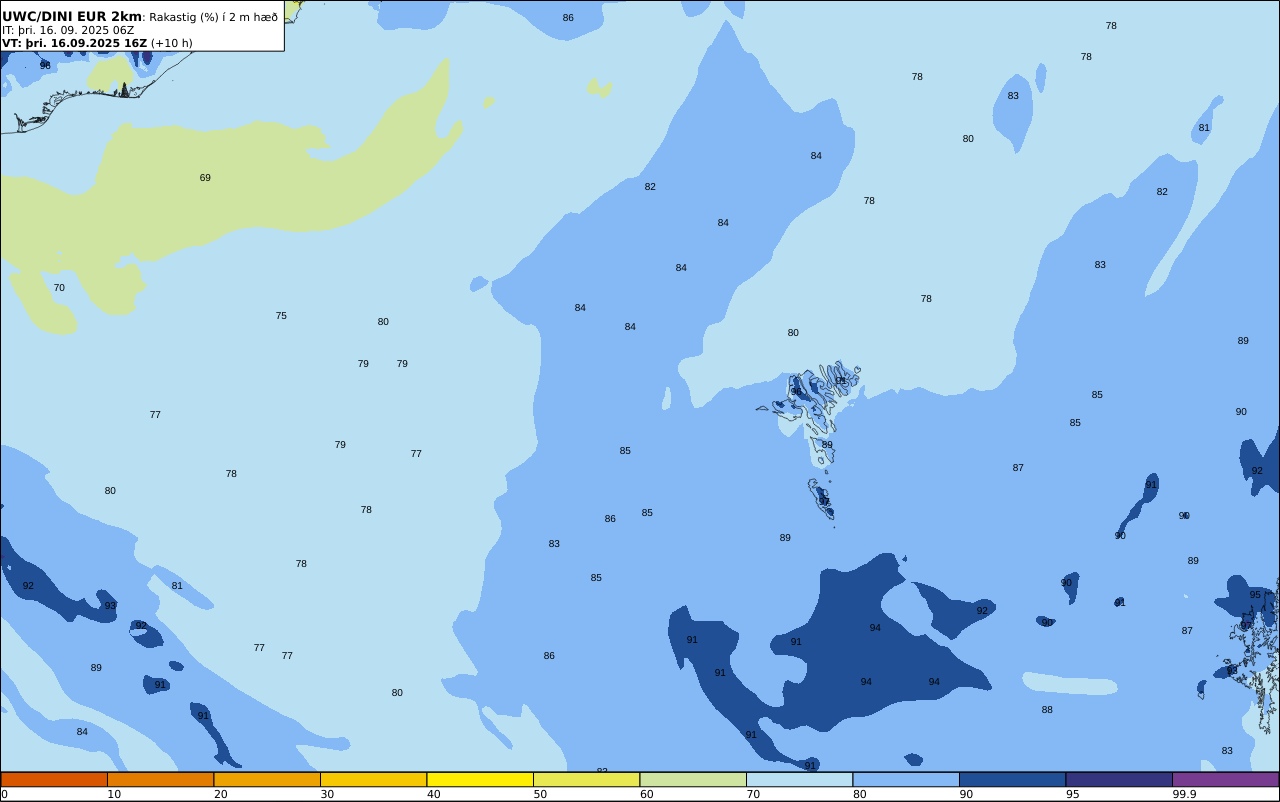Click the 60–70 light green legend swatch
The height and width of the screenshot is (802, 1280).
693,779
